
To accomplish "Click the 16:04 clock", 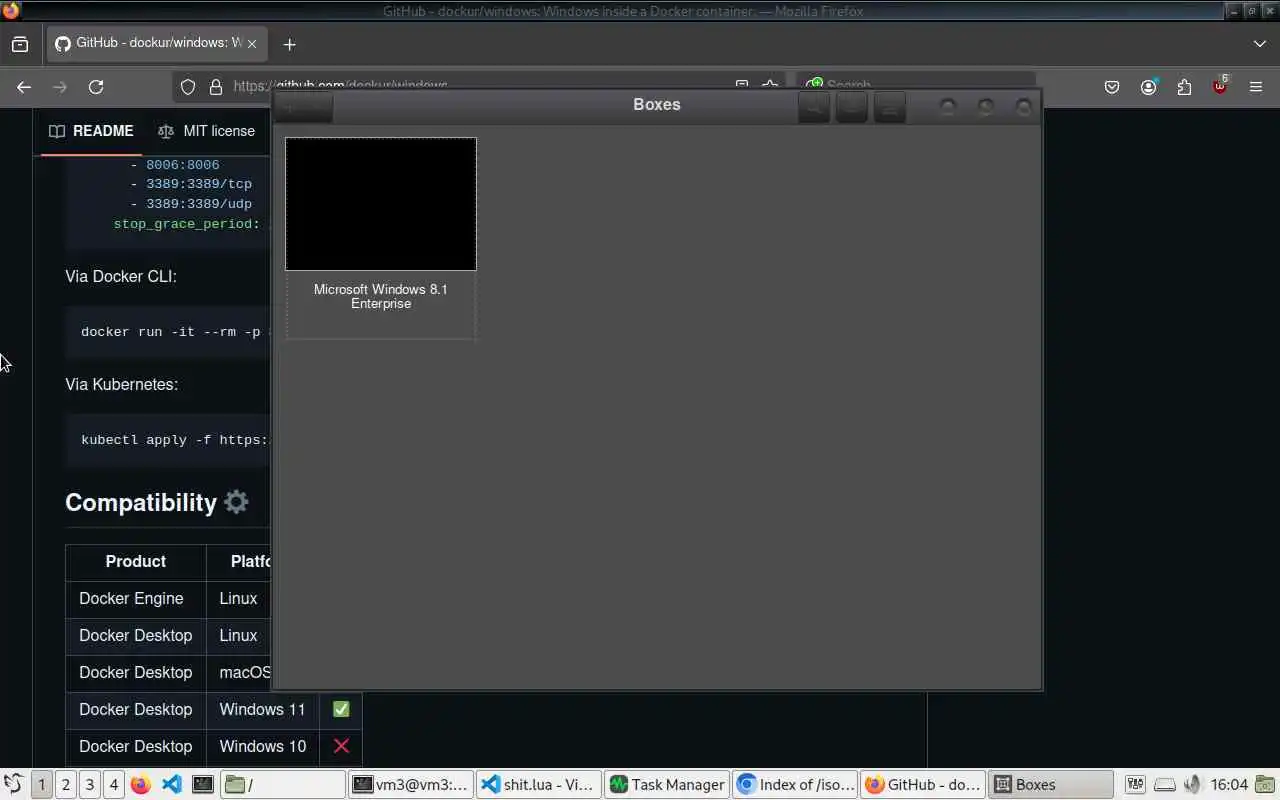I will click(x=1229, y=785).
